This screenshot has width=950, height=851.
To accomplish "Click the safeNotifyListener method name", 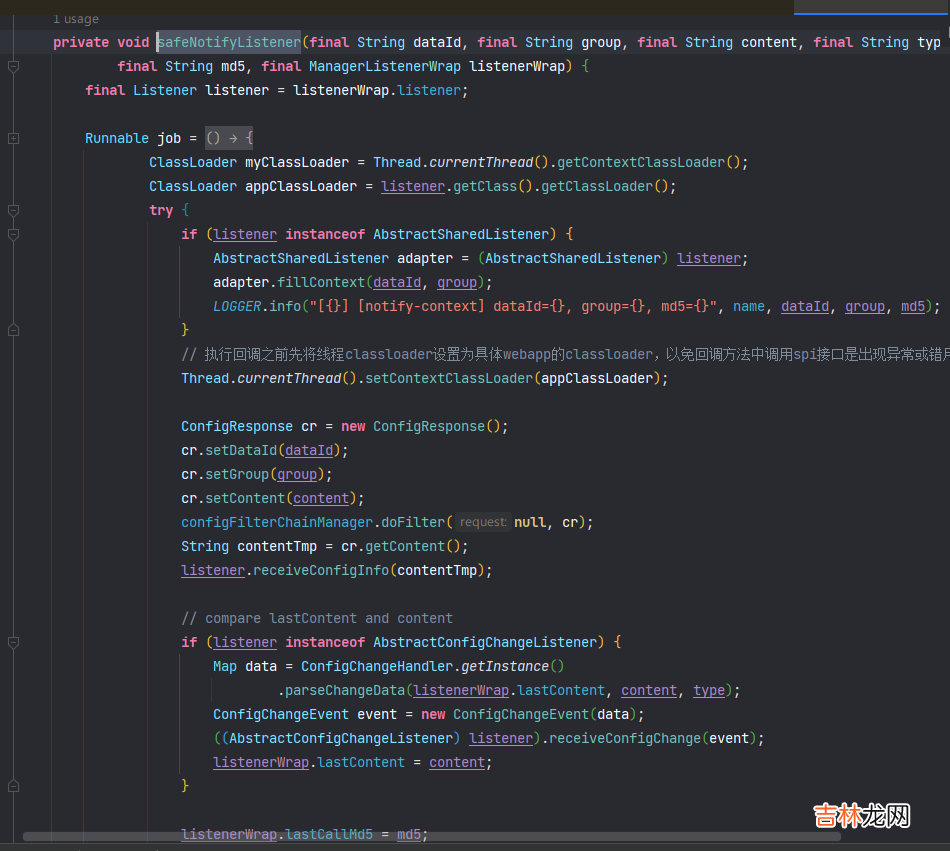I will coord(229,42).
